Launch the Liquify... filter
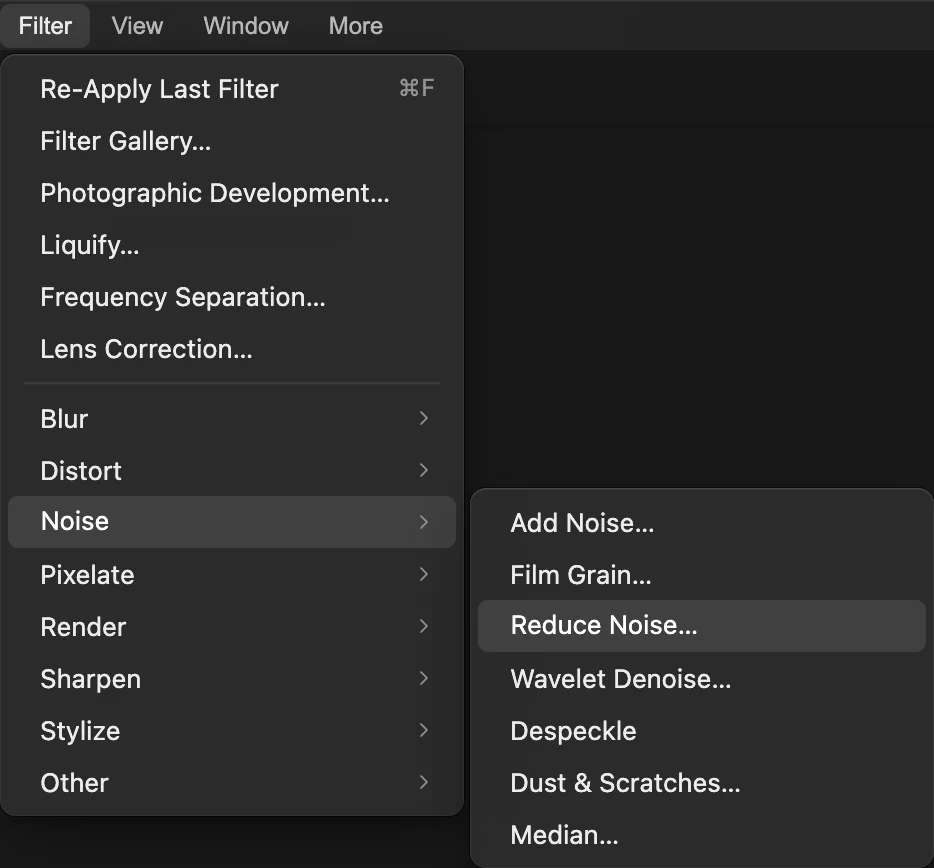The height and width of the screenshot is (868, 934). pos(232,245)
